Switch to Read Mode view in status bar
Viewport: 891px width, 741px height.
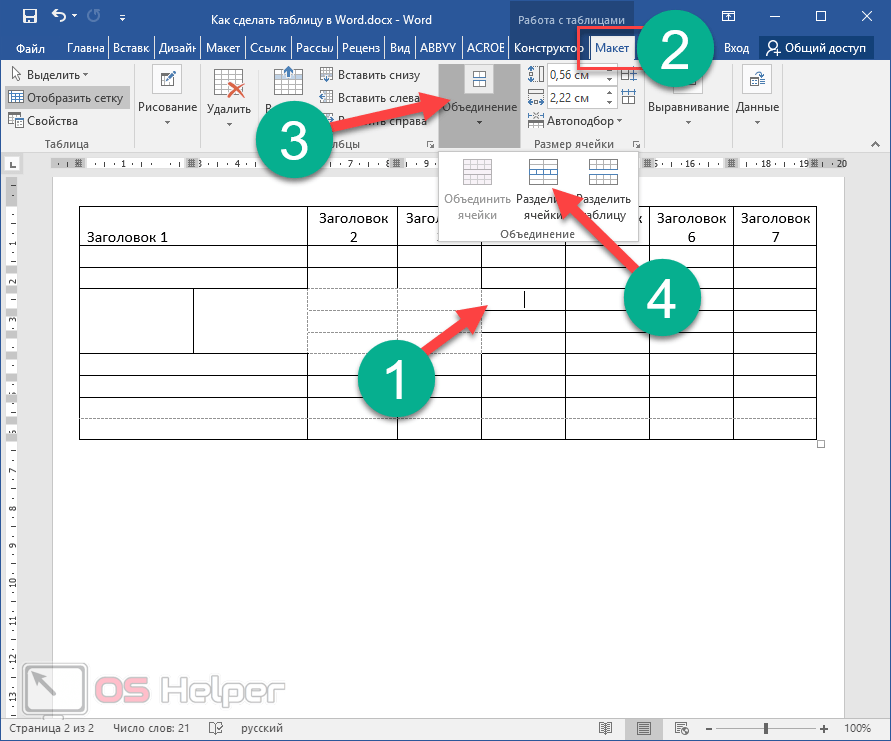(604, 728)
